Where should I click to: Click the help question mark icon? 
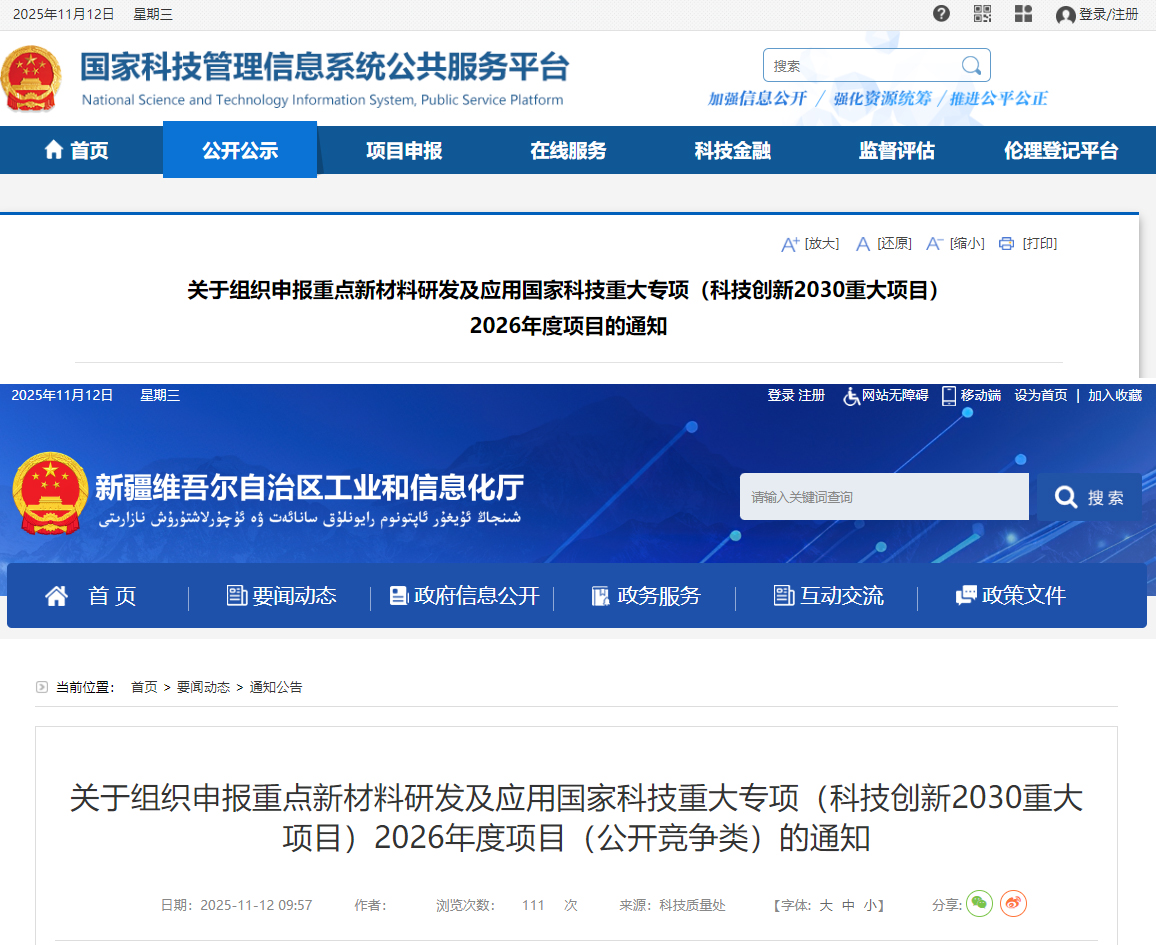[941, 14]
